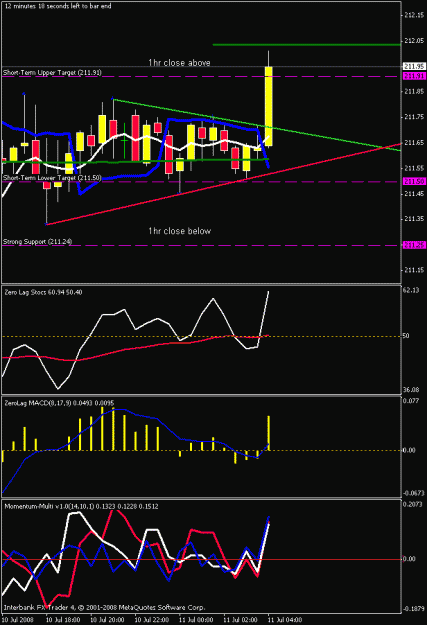Select the red rising trendline
The image size is (427, 625).
click(x=223, y=185)
